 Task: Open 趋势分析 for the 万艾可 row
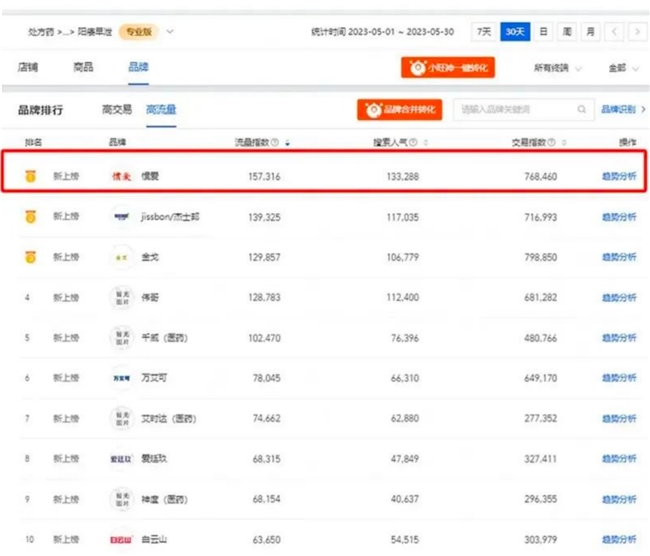click(x=618, y=378)
